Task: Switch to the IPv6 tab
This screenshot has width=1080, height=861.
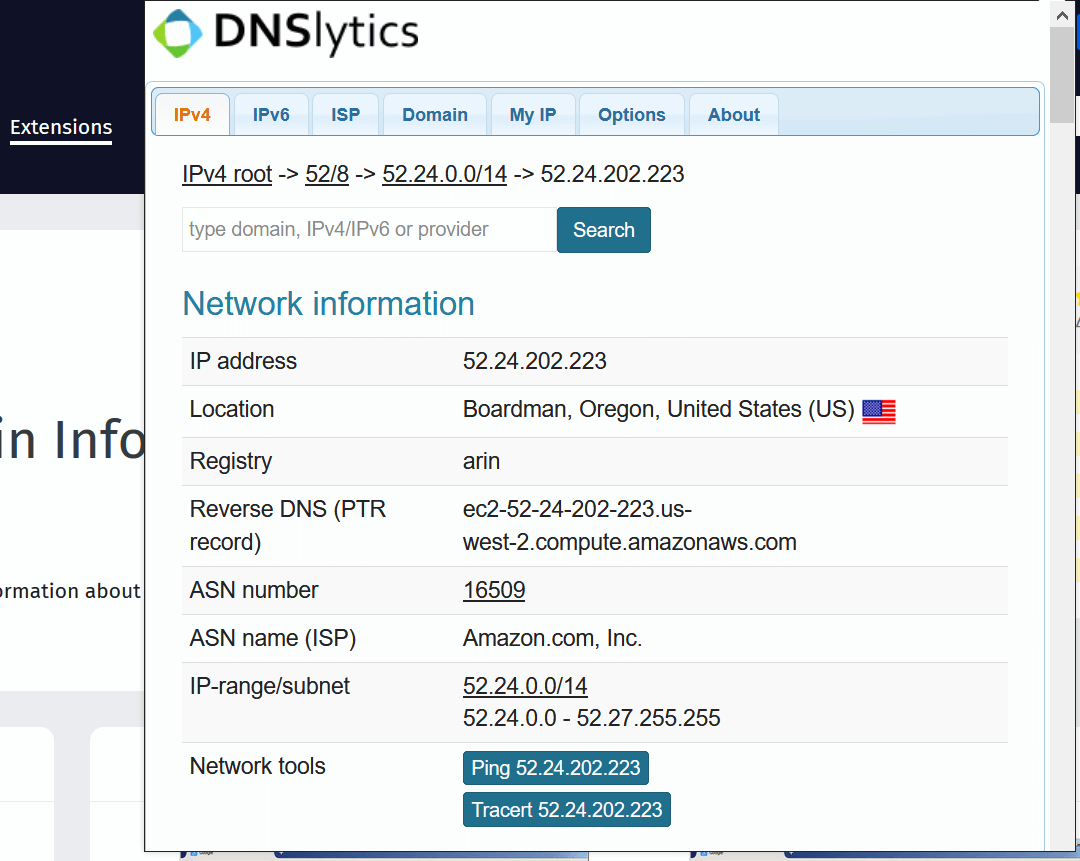Action: pos(270,114)
